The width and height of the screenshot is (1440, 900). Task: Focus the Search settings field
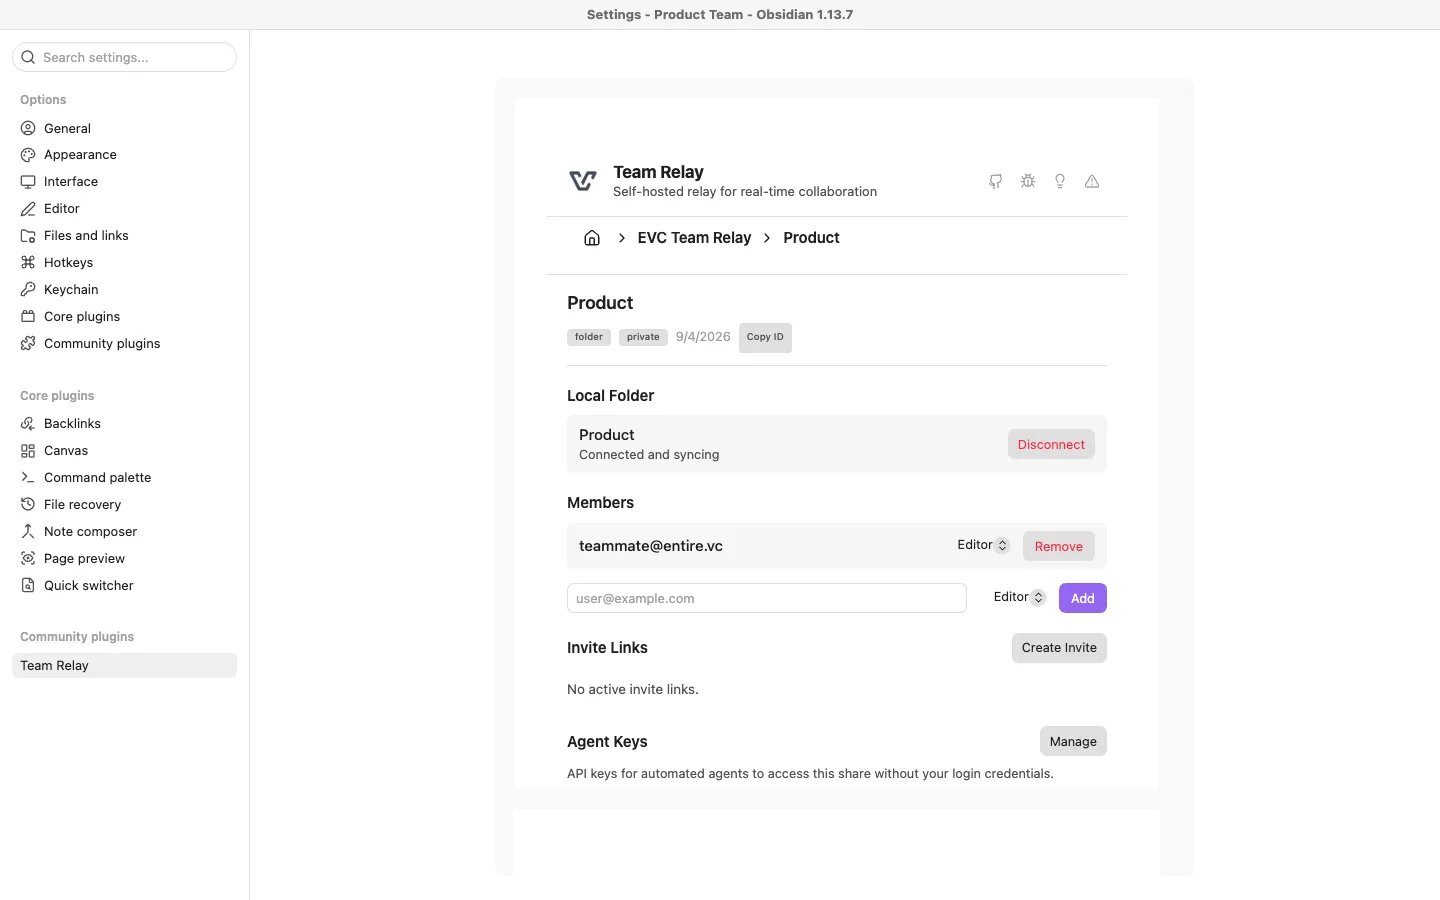tap(124, 57)
